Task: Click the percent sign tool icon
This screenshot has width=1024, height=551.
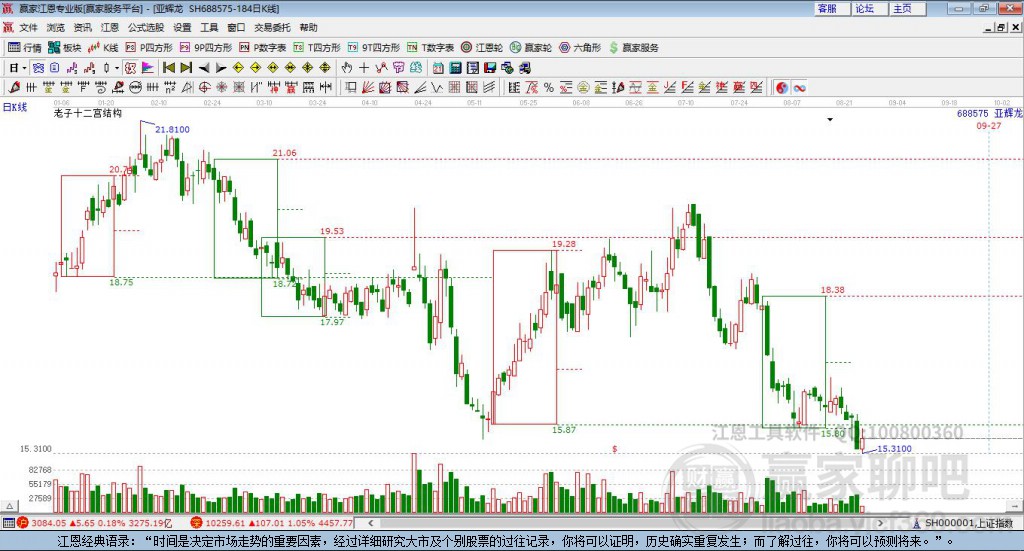Action: point(549,87)
